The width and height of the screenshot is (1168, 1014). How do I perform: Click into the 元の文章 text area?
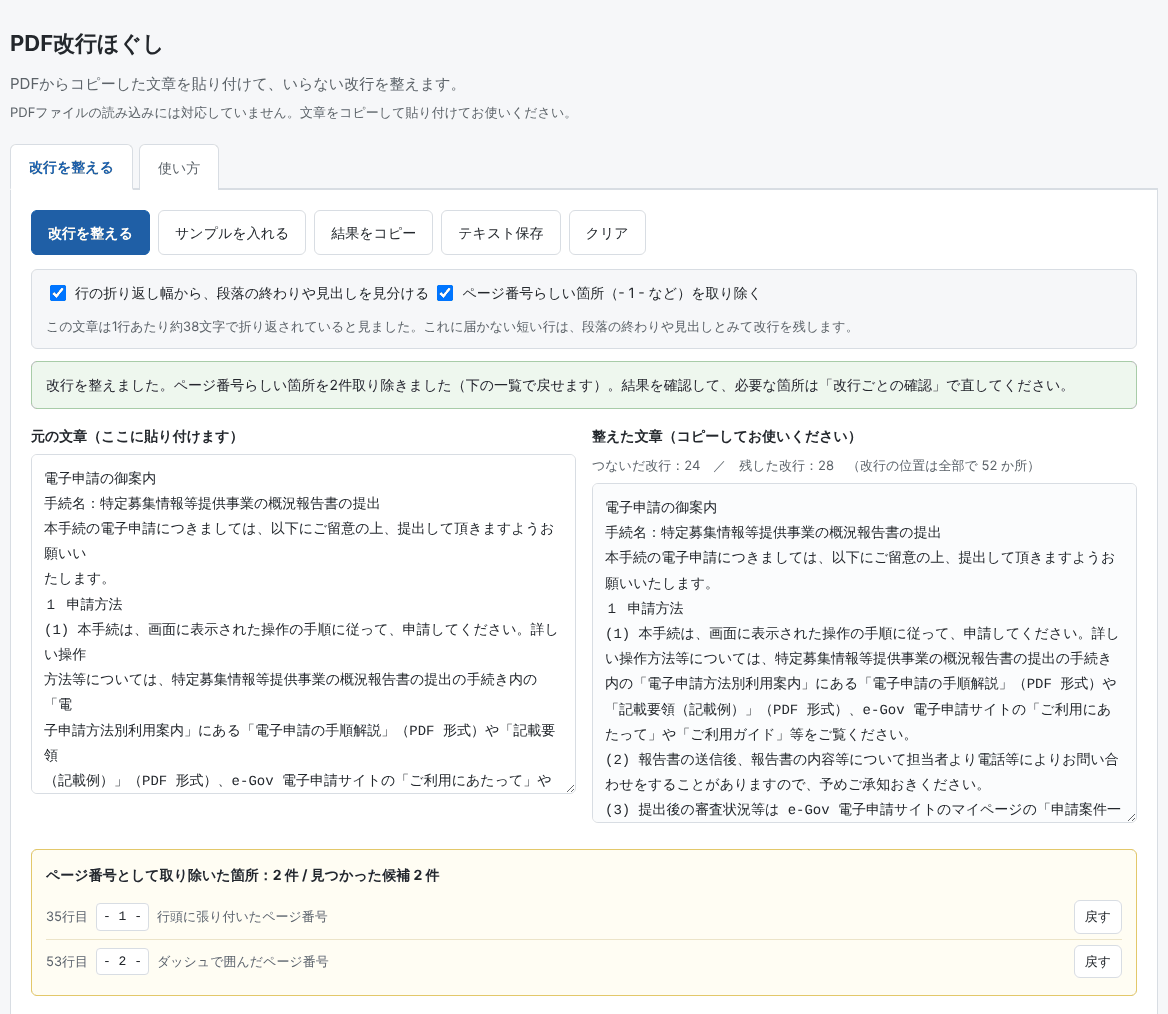[x=303, y=624]
